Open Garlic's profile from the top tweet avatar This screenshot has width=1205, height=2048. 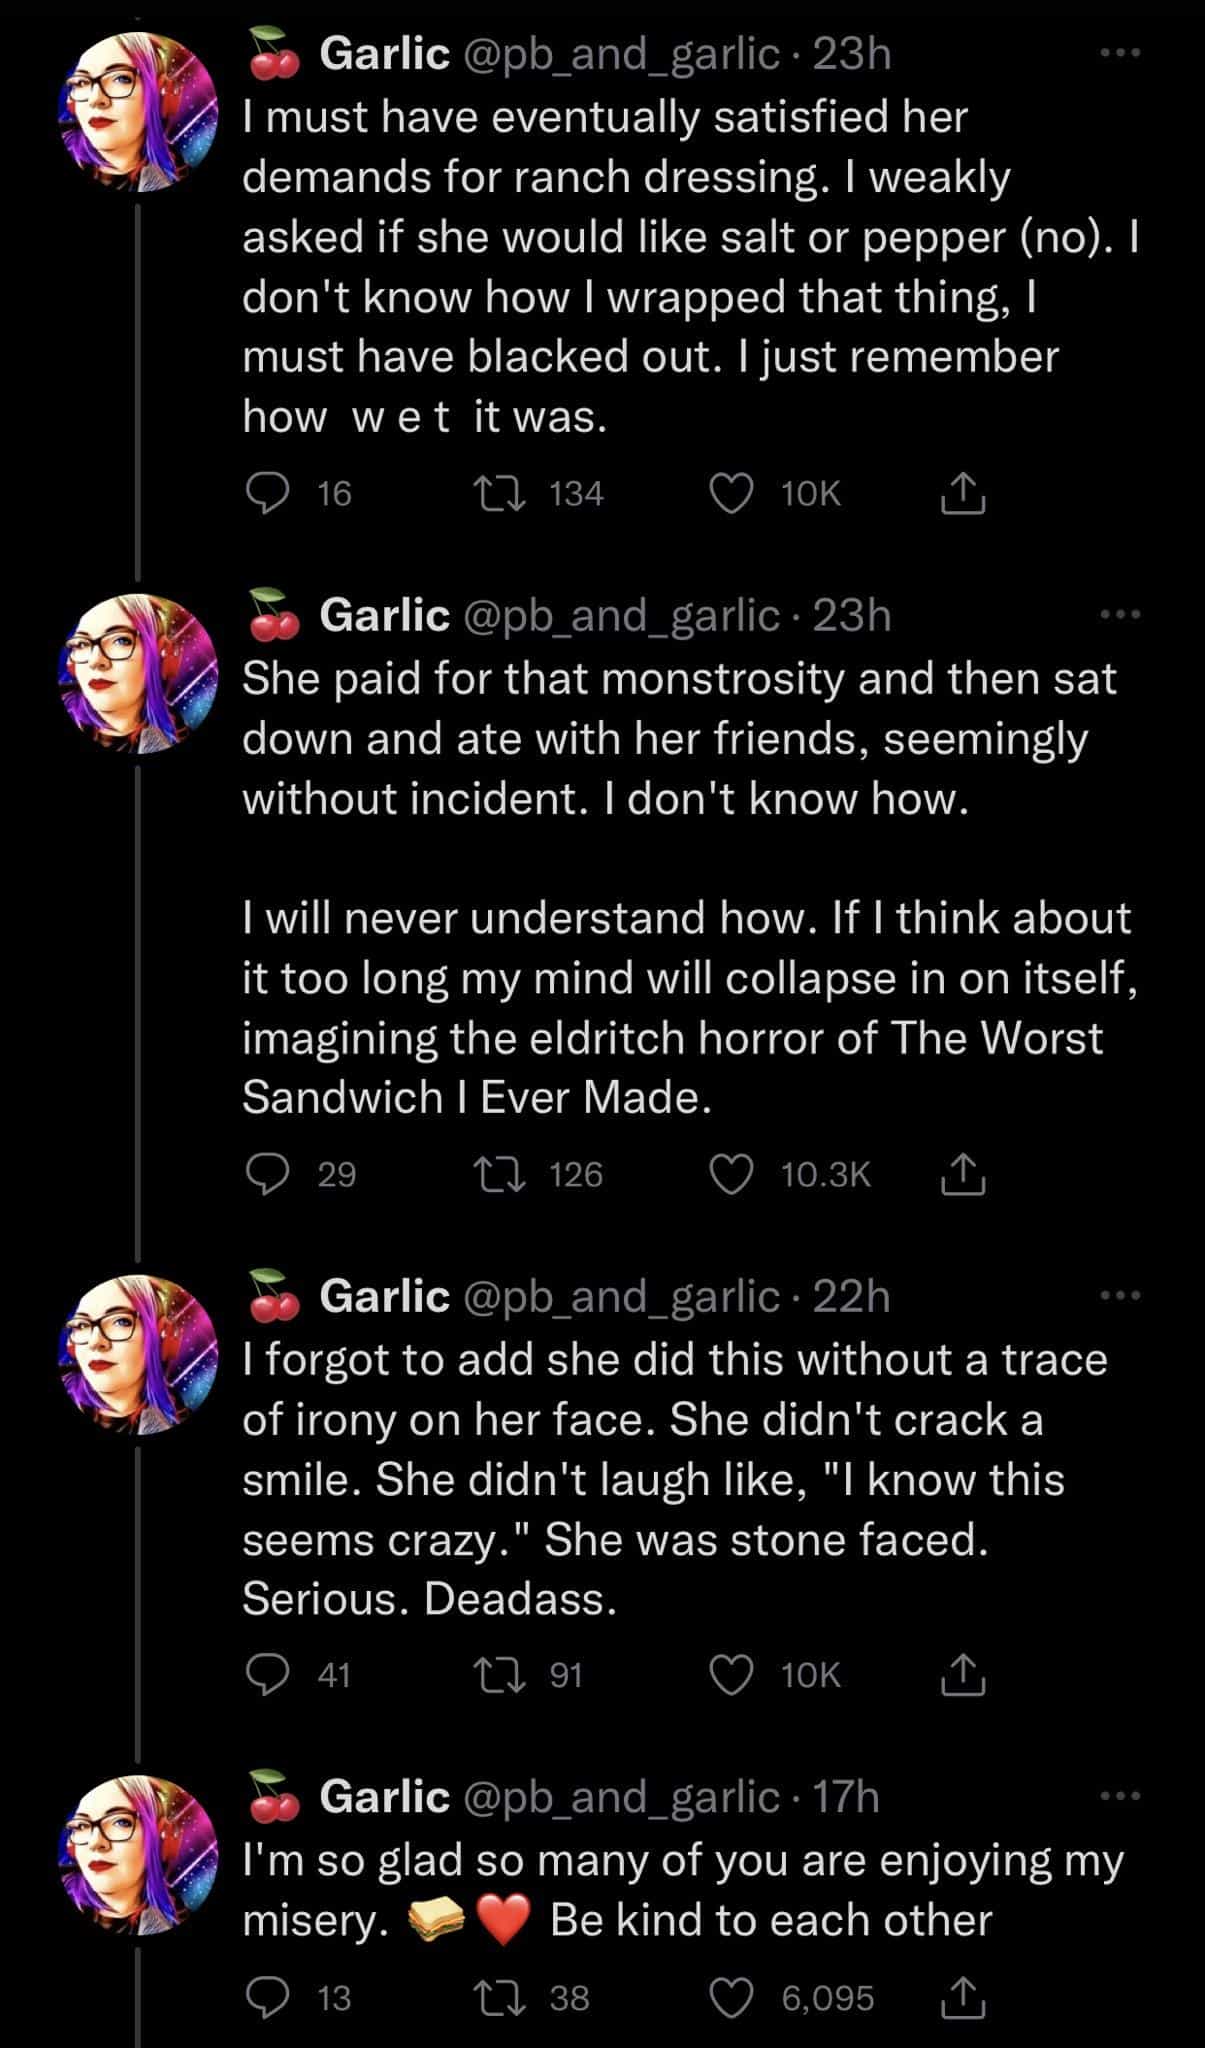pyautogui.click(x=140, y=111)
